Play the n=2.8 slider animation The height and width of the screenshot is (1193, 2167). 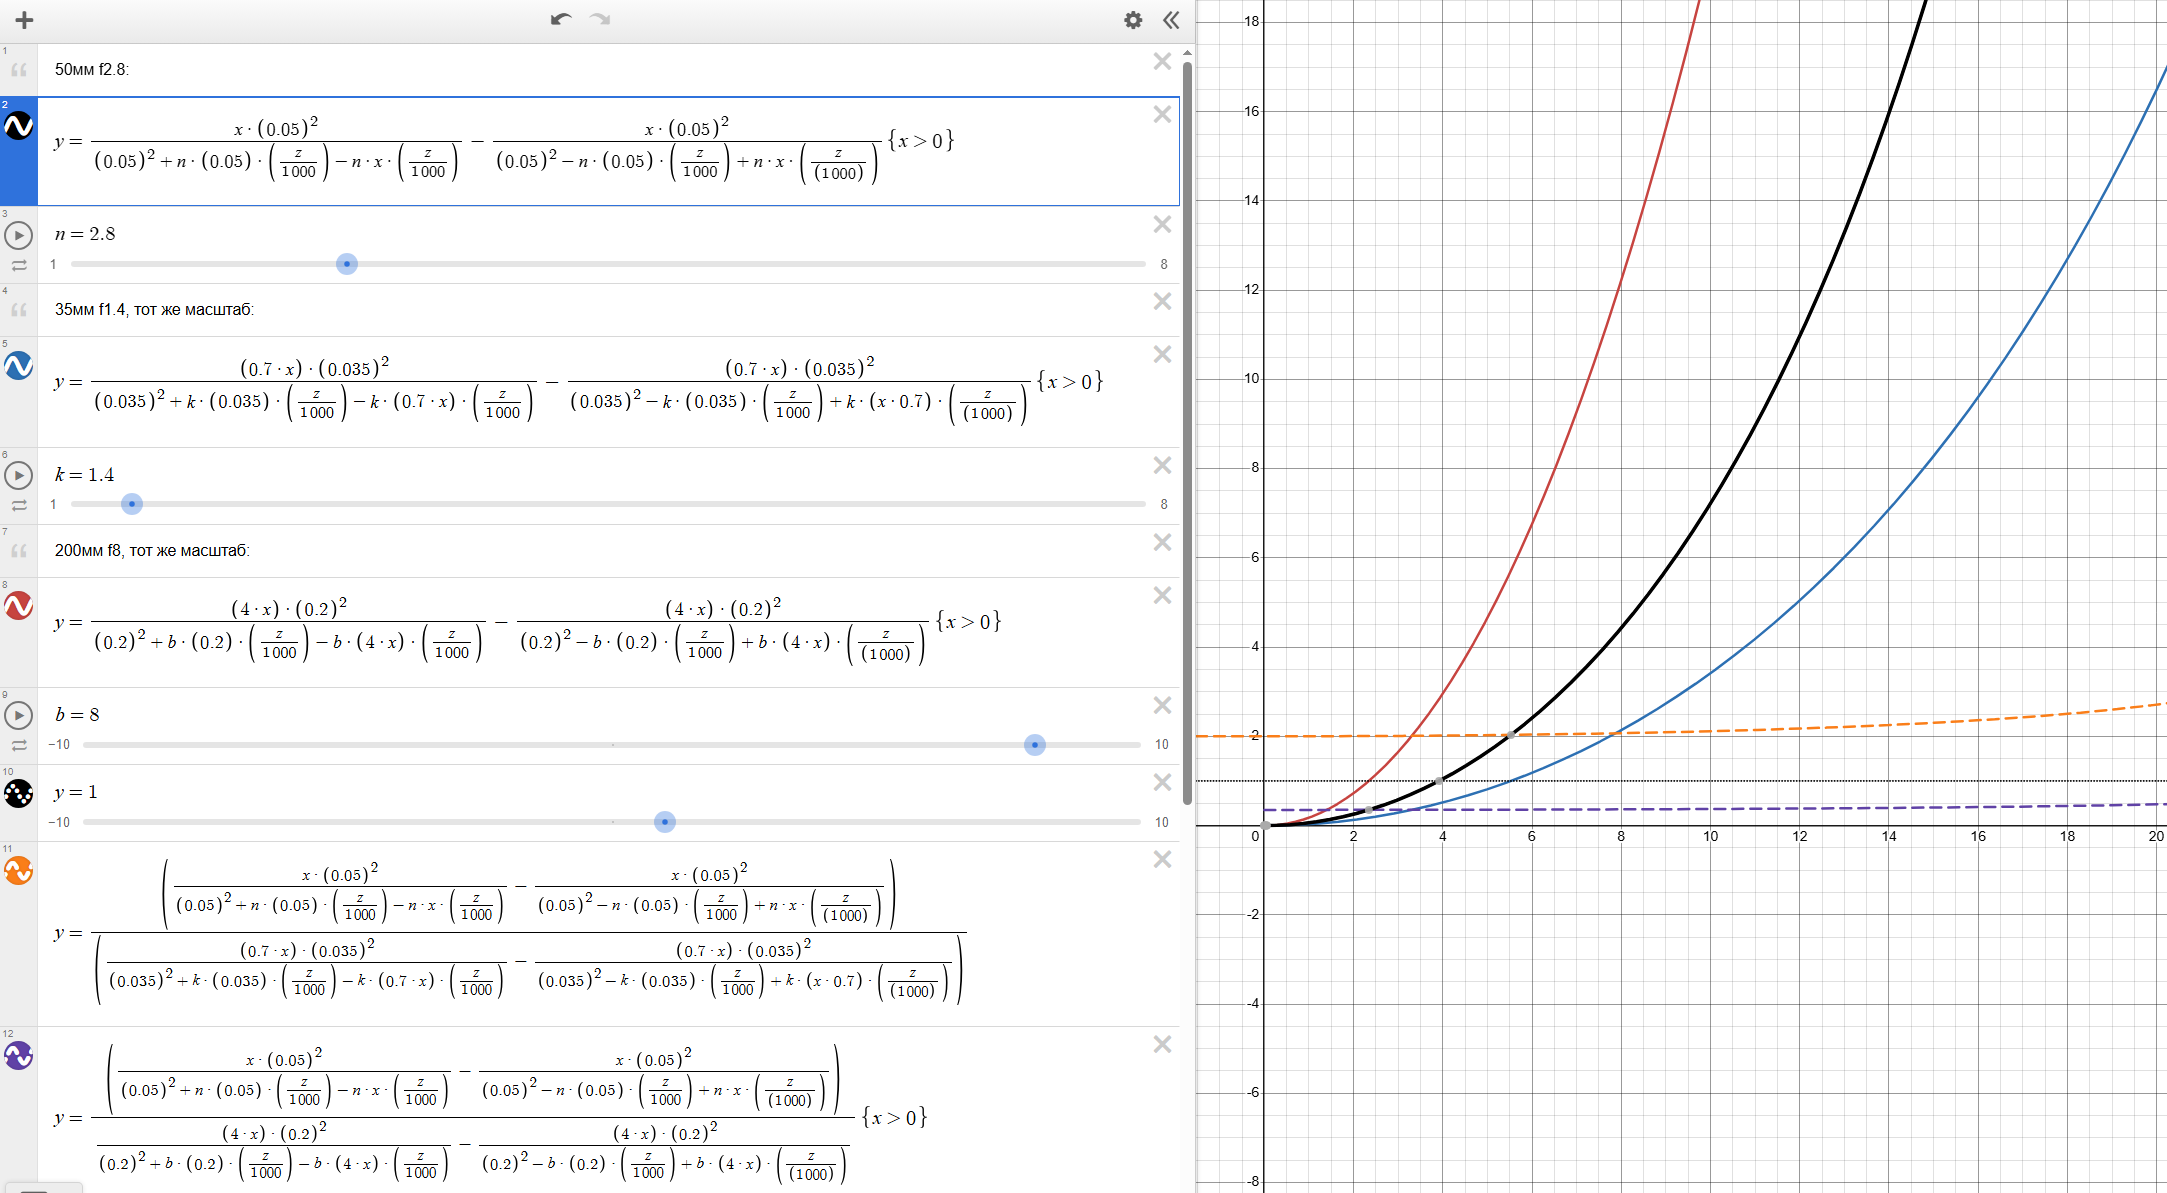pos(19,236)
